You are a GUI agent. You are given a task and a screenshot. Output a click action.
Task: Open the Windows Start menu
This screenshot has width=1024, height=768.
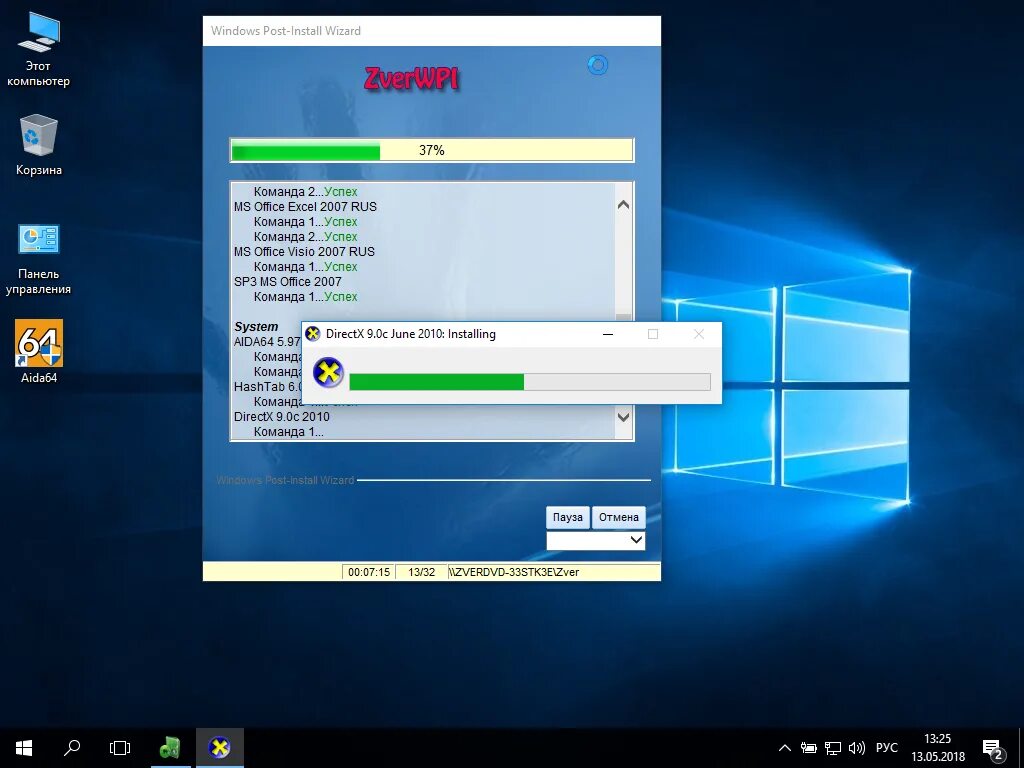coord(24,748)
